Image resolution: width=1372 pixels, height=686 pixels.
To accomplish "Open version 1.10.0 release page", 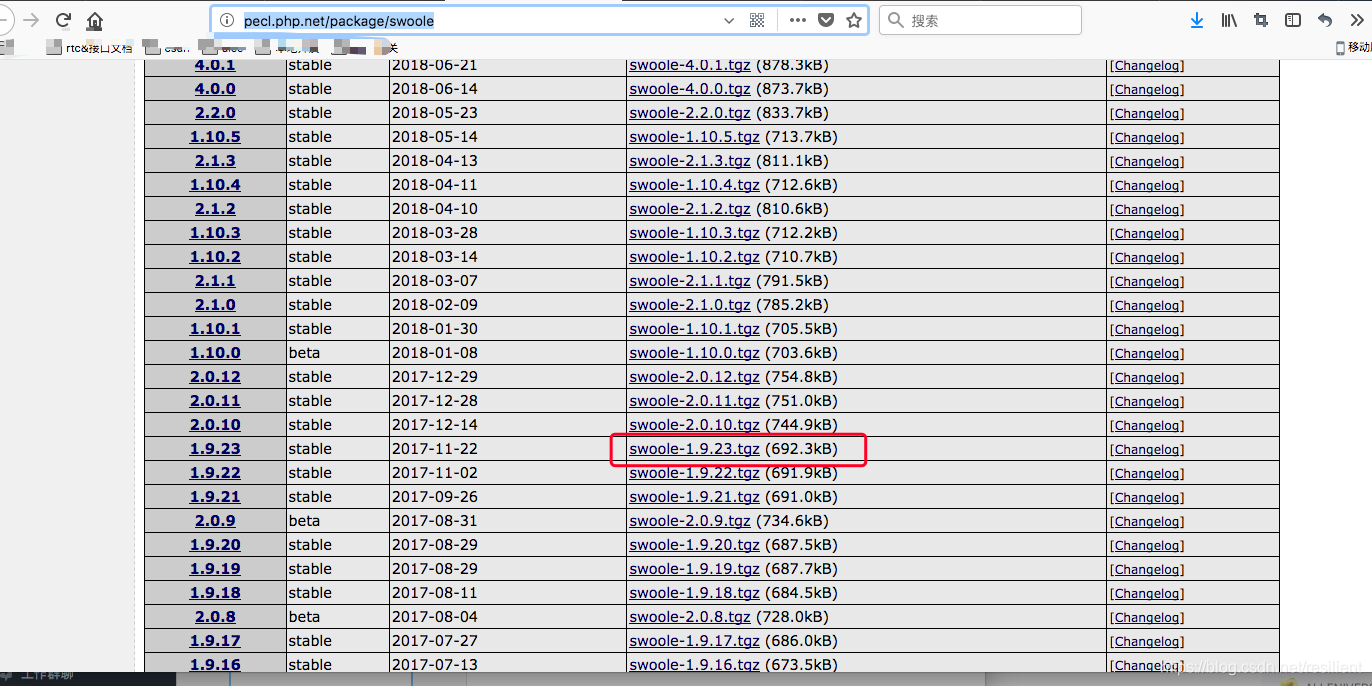I will coord(215,353).
